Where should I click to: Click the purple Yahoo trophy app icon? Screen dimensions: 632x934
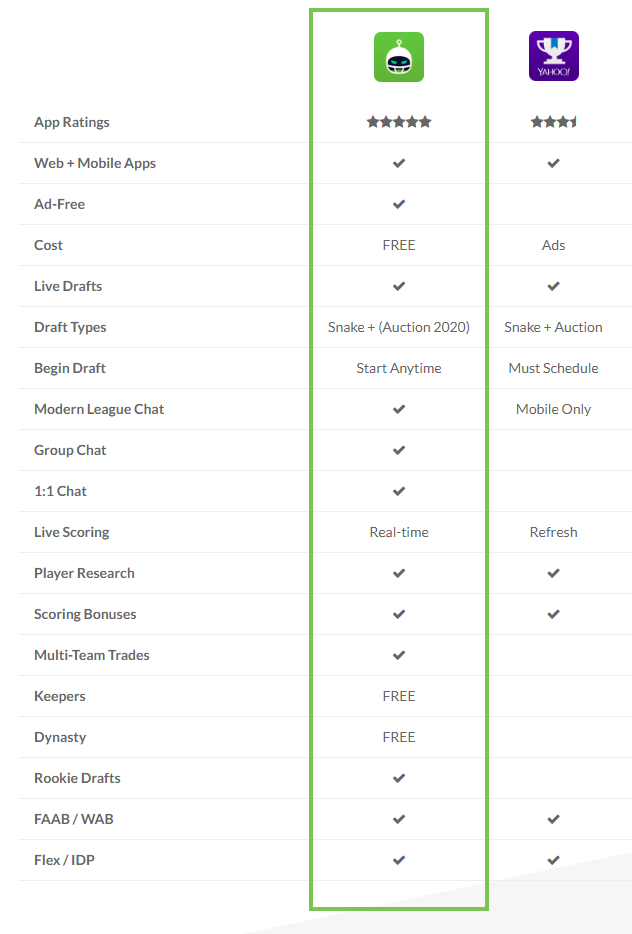(x=553, y=57)
